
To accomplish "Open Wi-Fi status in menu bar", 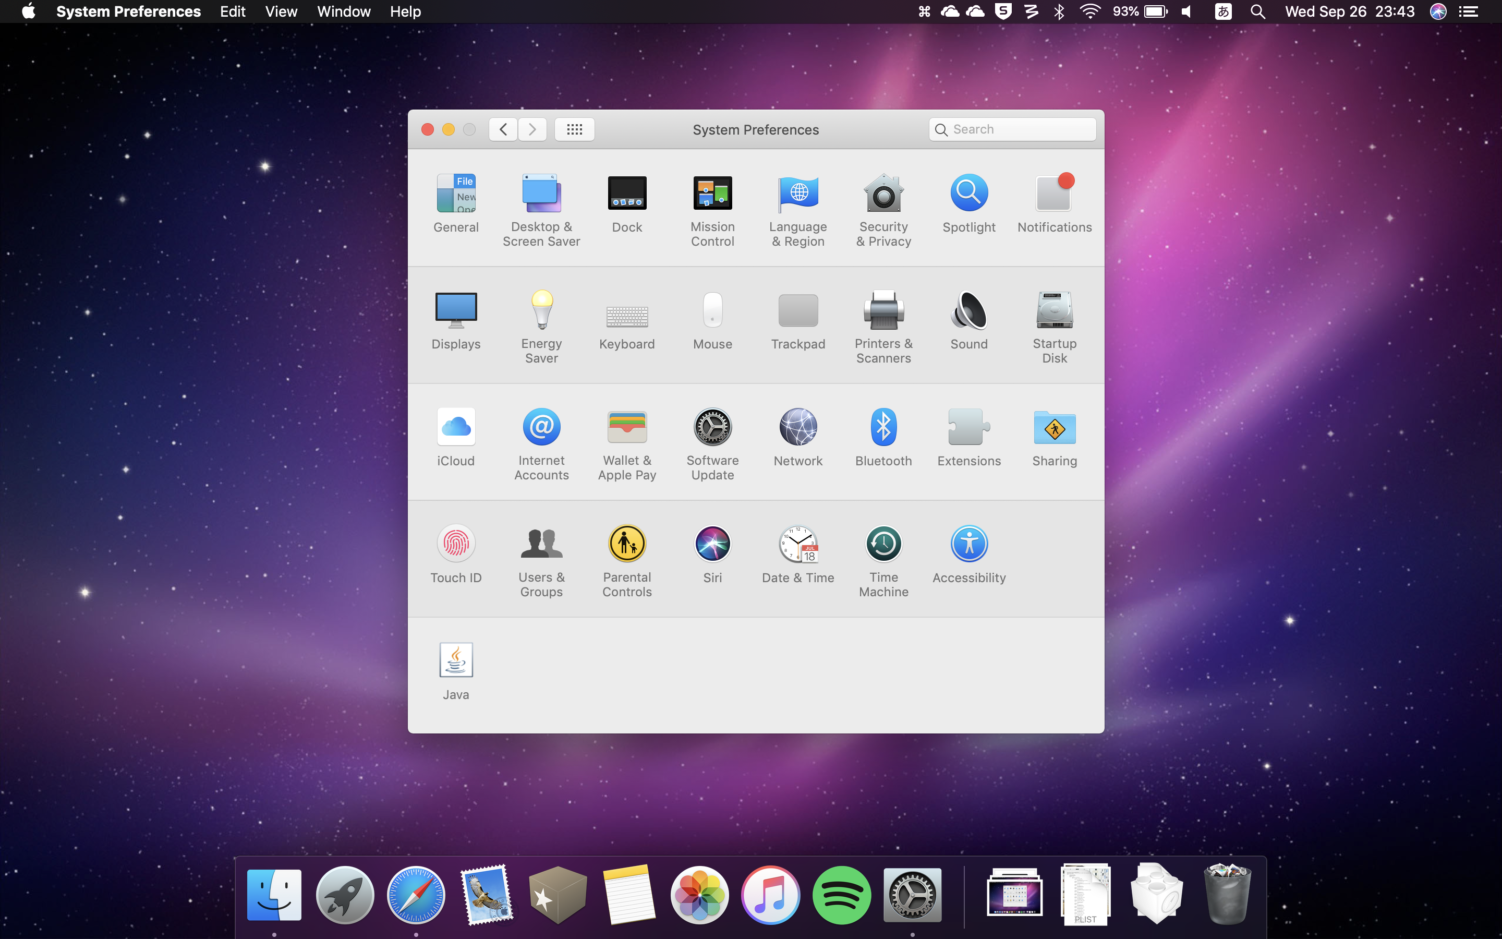I will click(1090, 11).
